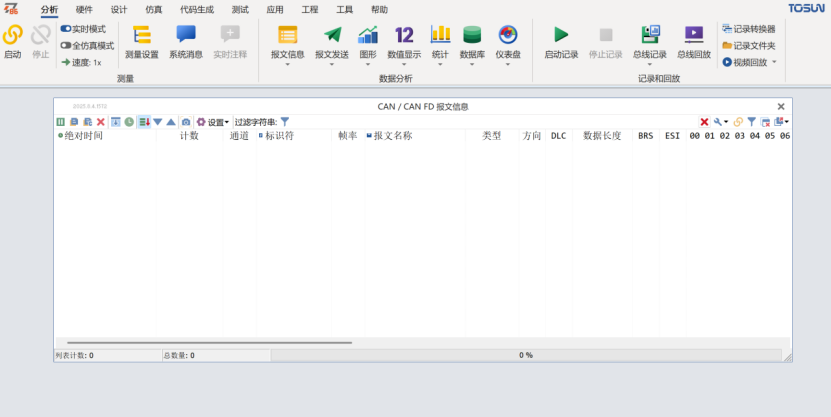Click the stacked windows icon in message toolbar
Screen dimensions: 831x417
pyautogui.click(x=779, y=122)
